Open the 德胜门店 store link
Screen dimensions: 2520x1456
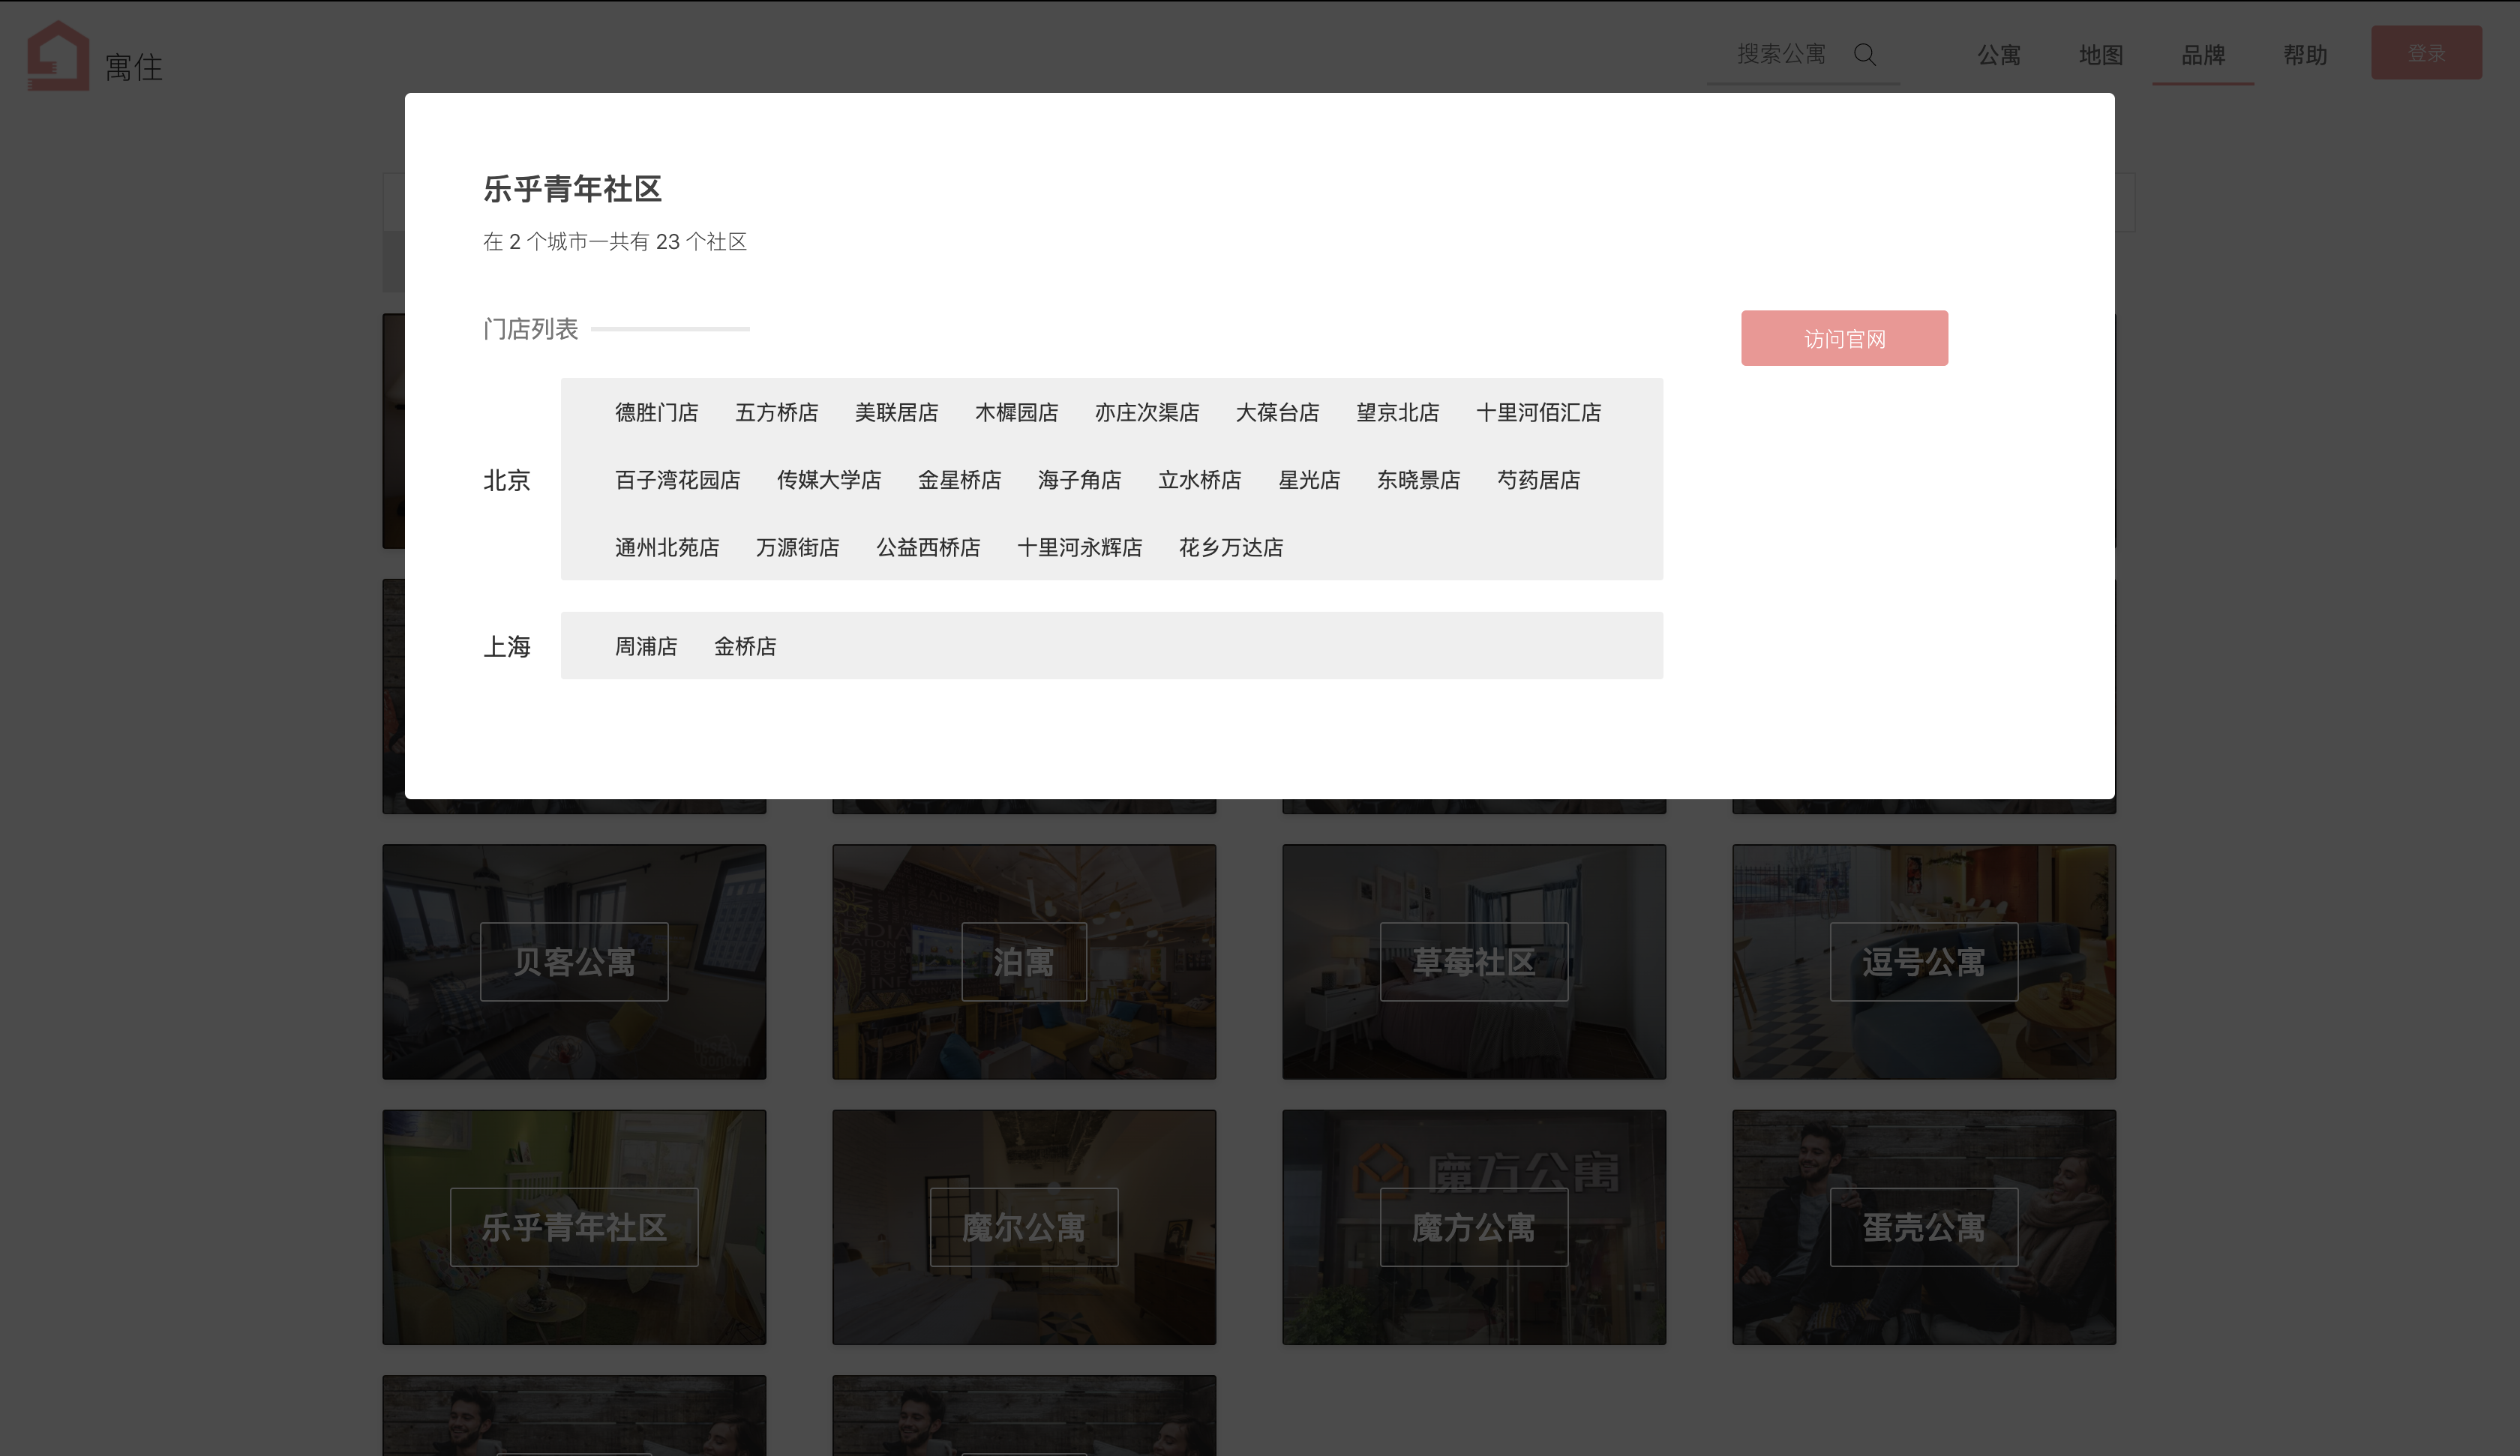click(x=656, y=413)
